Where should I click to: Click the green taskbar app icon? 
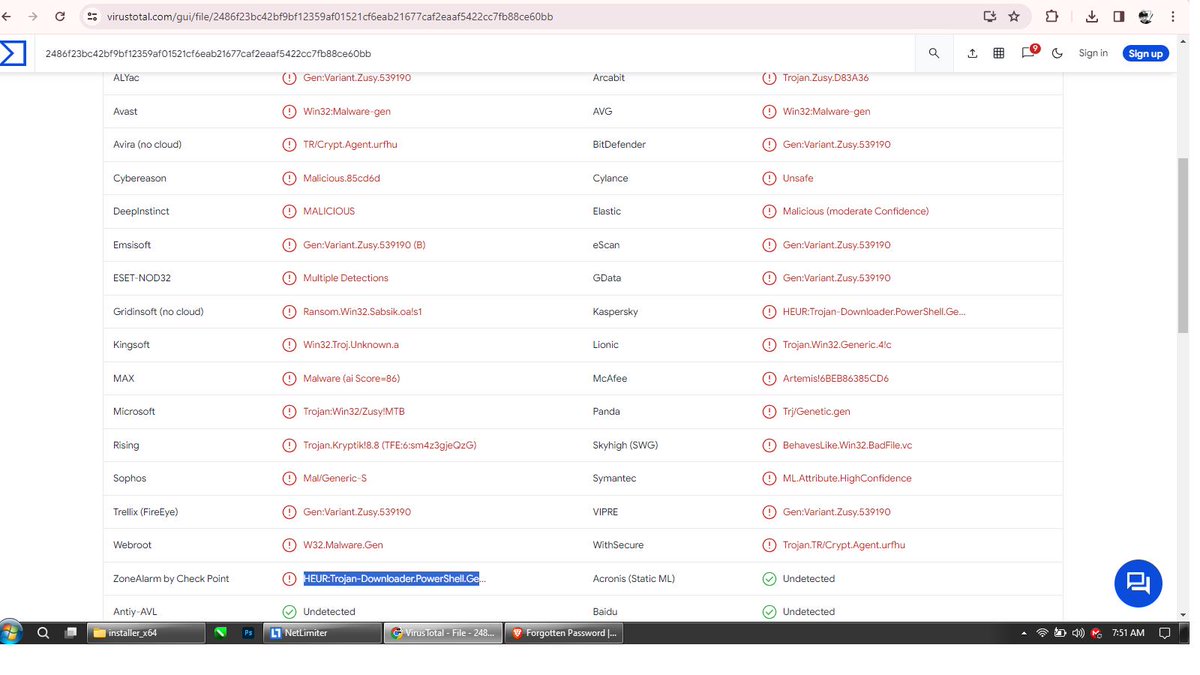tap(221, 633)
